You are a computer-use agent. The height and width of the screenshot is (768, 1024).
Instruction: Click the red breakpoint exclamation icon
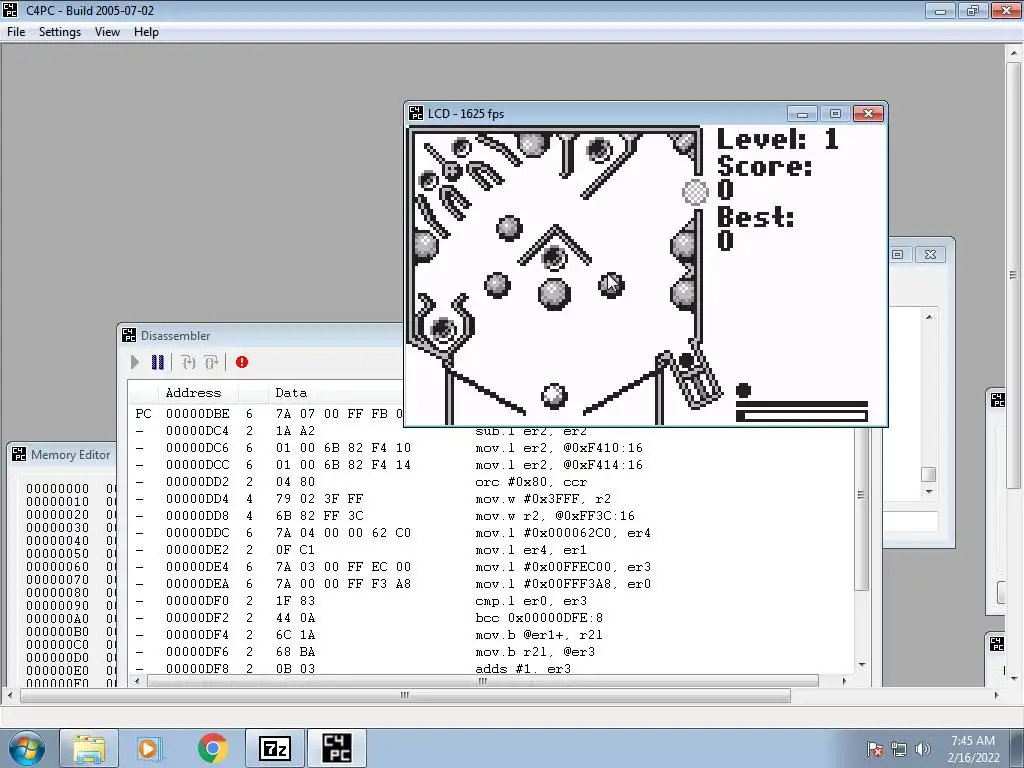242,362
